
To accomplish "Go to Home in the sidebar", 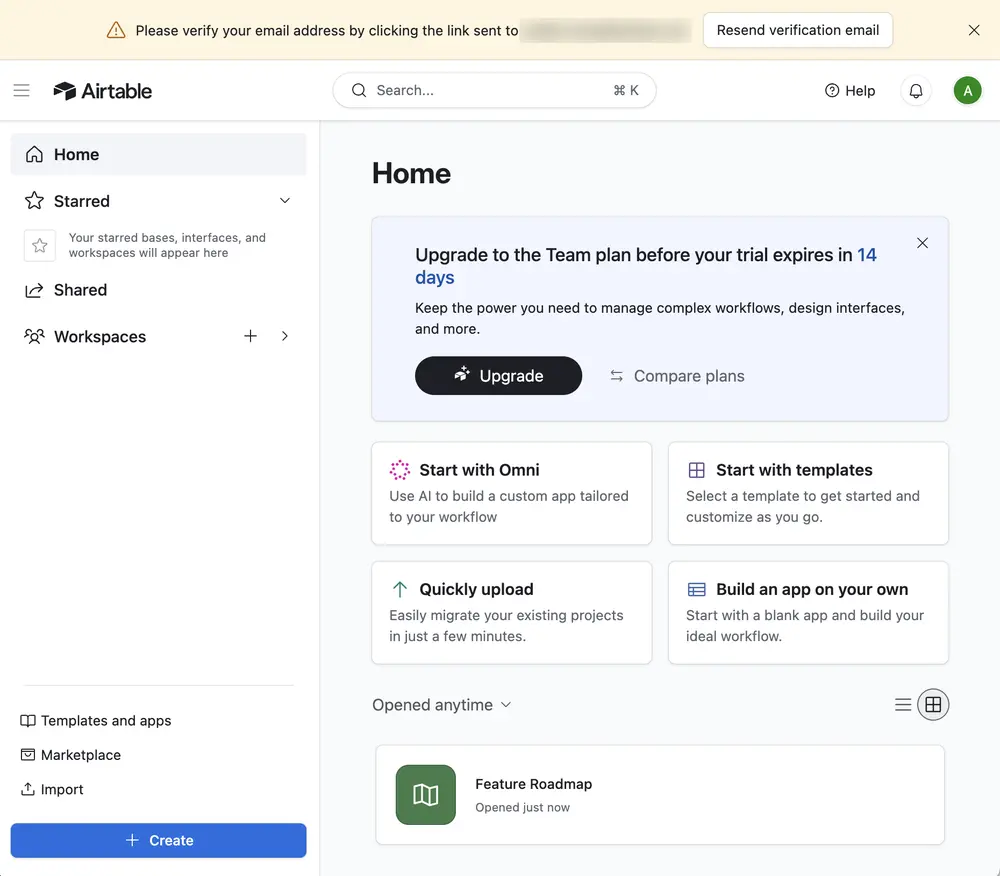I will pos(158,154).
